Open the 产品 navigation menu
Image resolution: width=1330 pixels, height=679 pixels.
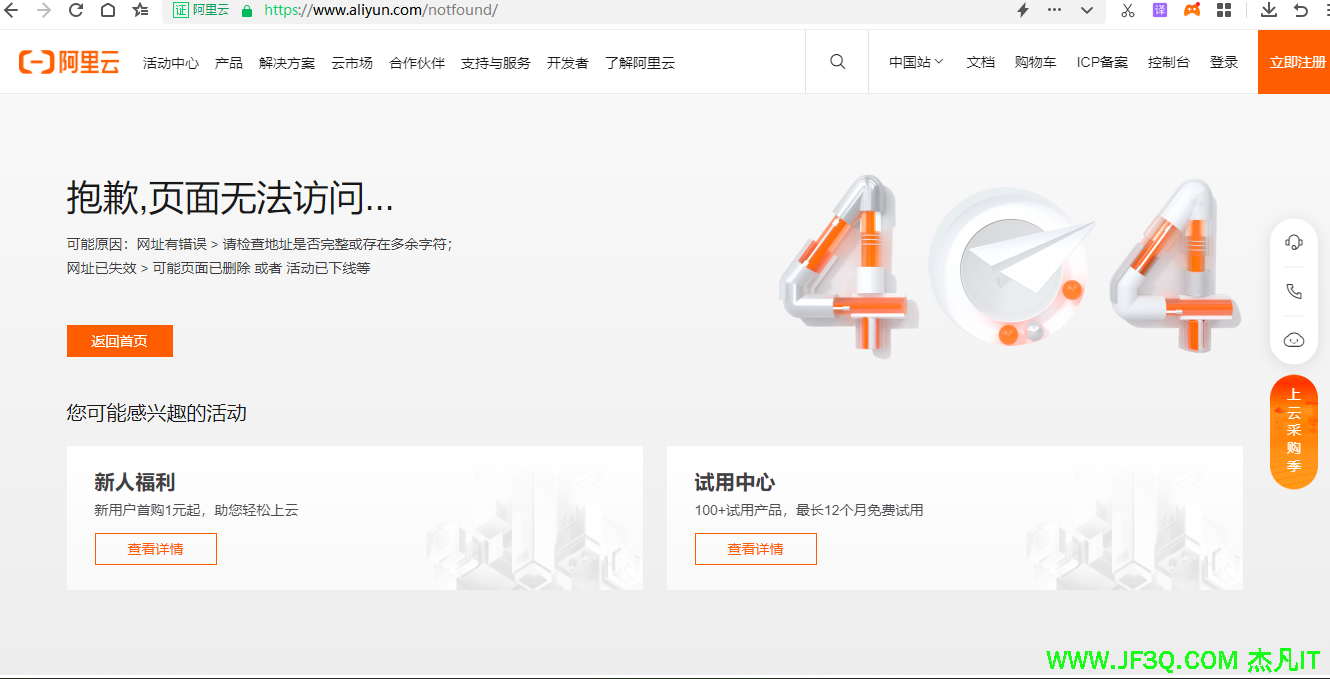(x=229, y=63)
